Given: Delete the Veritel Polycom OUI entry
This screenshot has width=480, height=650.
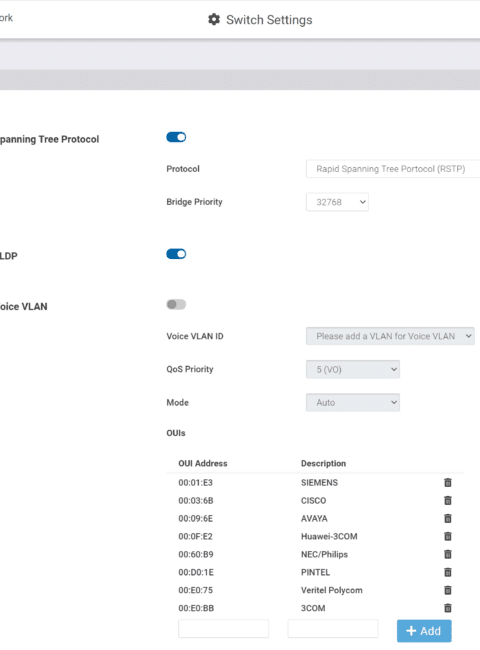Looking at the screenshot, I should (x=448, y=590).
